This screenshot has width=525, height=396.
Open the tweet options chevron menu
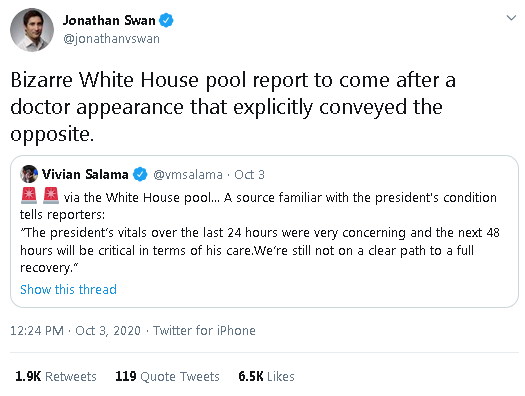pos(511,18)
